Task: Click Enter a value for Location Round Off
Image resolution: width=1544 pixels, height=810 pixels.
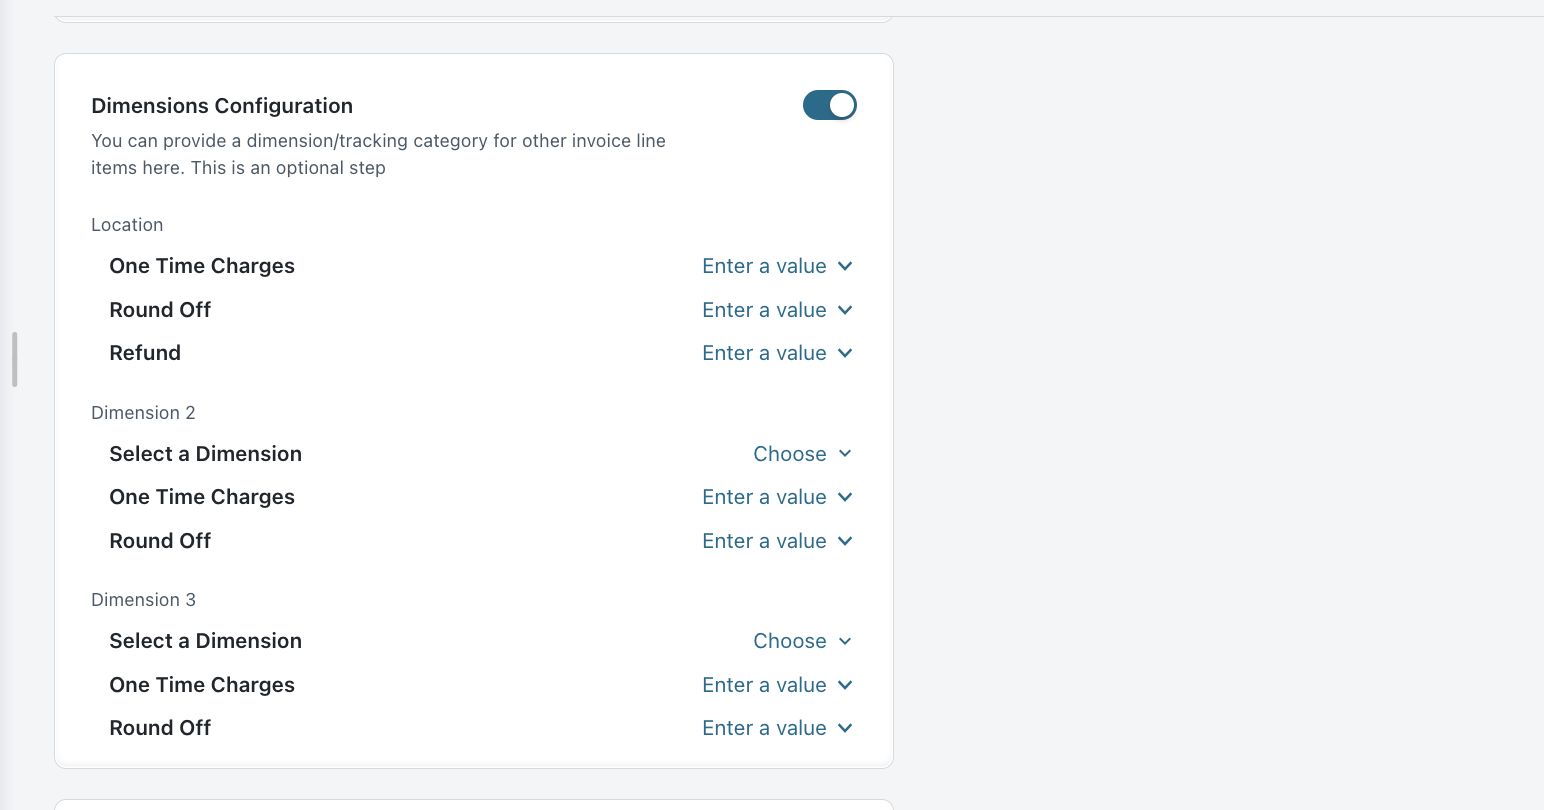Action: [x=764, y=310]
